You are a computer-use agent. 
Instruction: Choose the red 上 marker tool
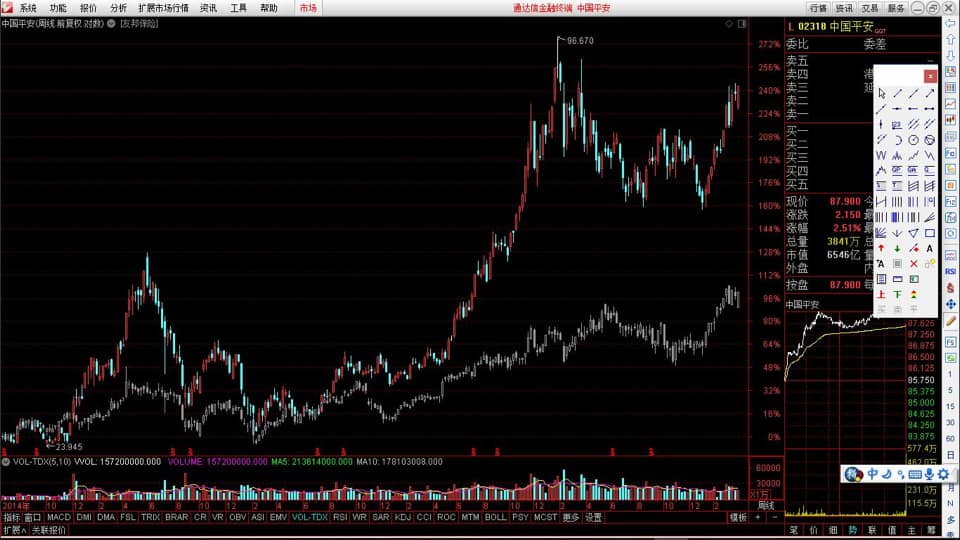(x=881, y=294)
